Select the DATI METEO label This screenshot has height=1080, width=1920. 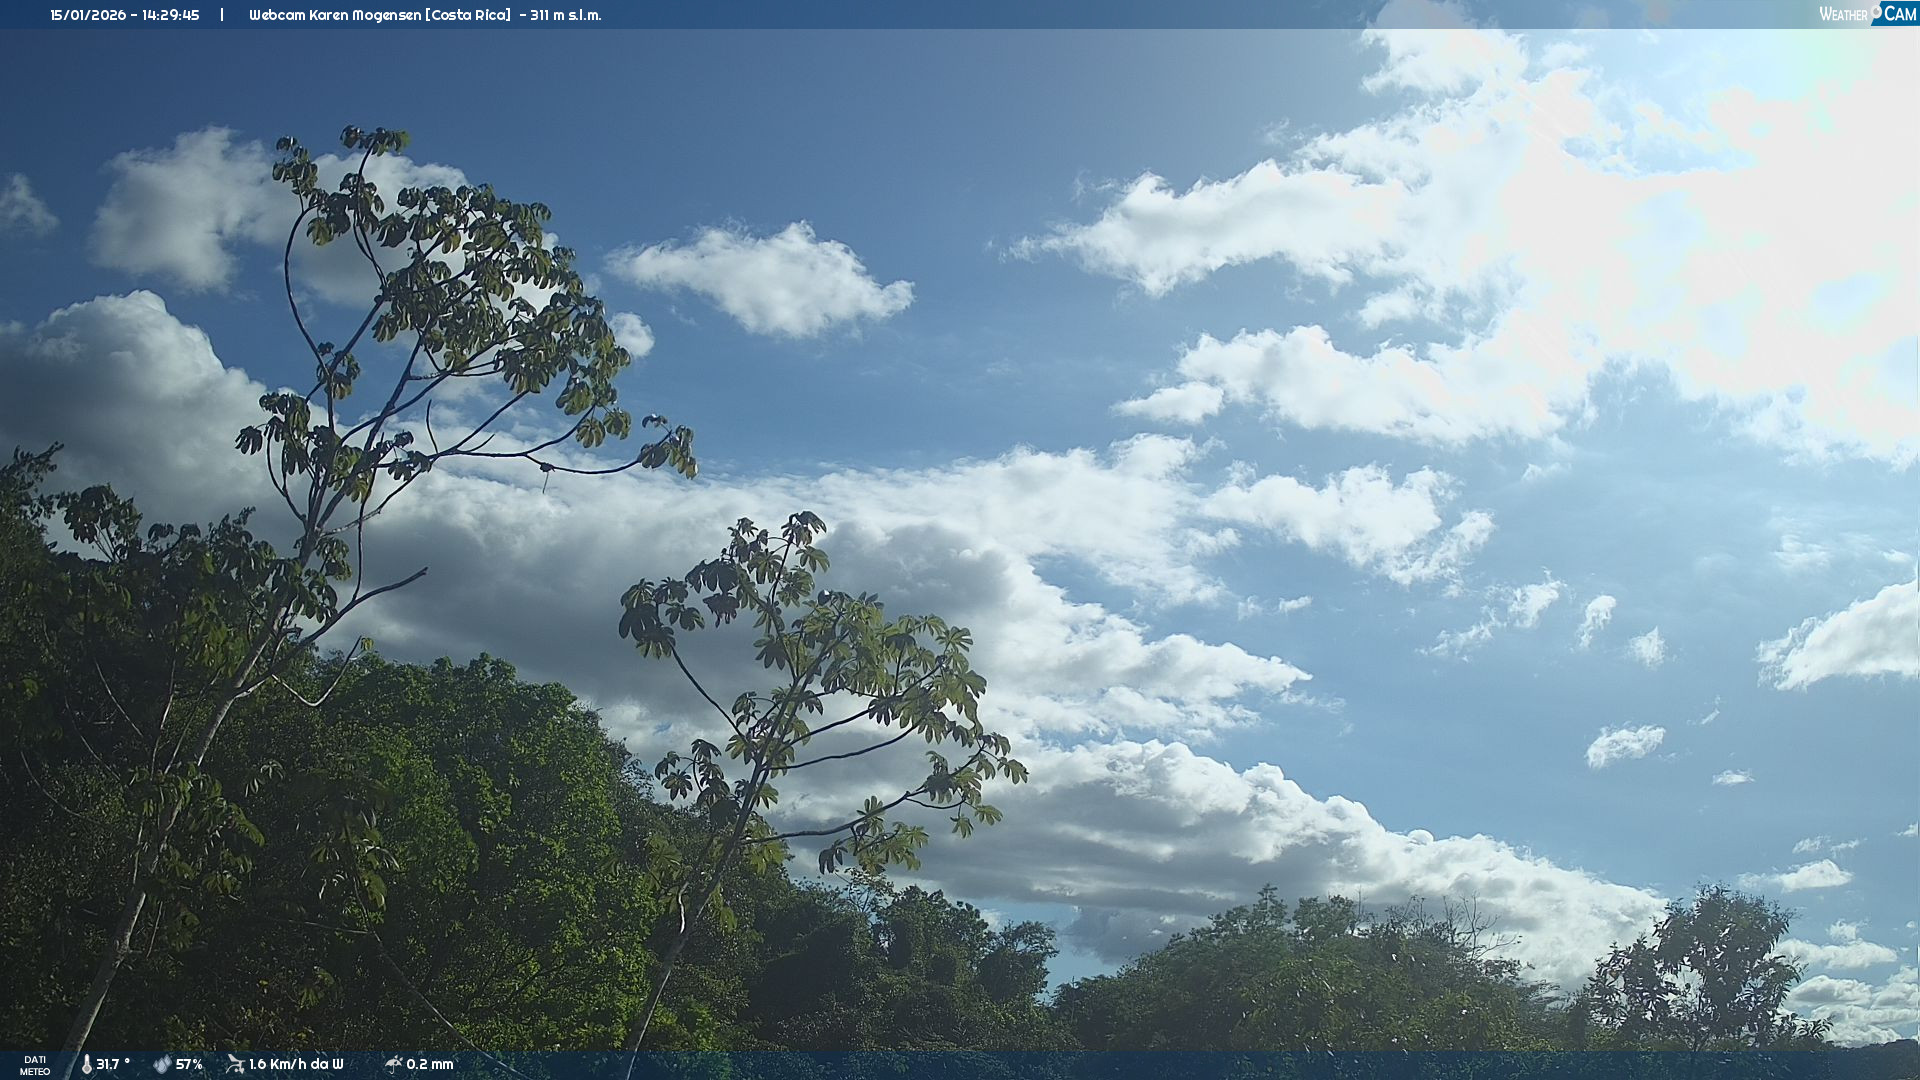click(35, 1065)
